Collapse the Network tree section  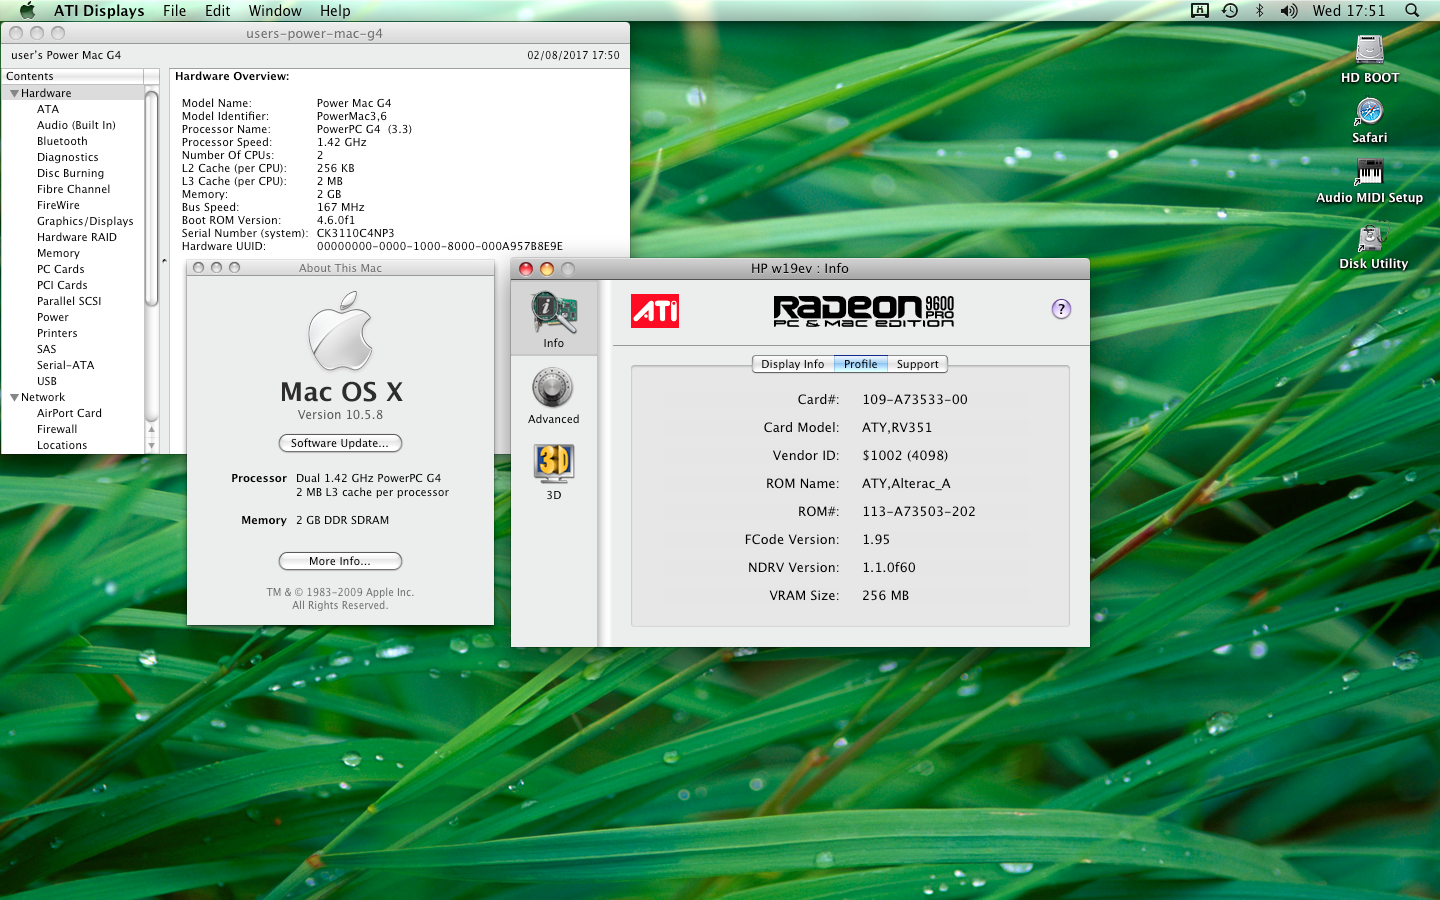(x=14, y=397)
